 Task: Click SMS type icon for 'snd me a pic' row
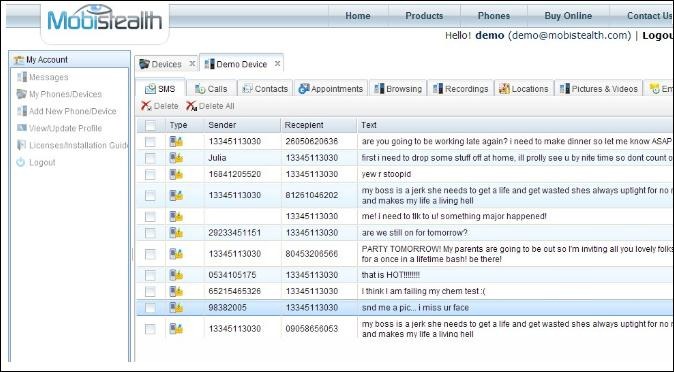pos(176,307)
